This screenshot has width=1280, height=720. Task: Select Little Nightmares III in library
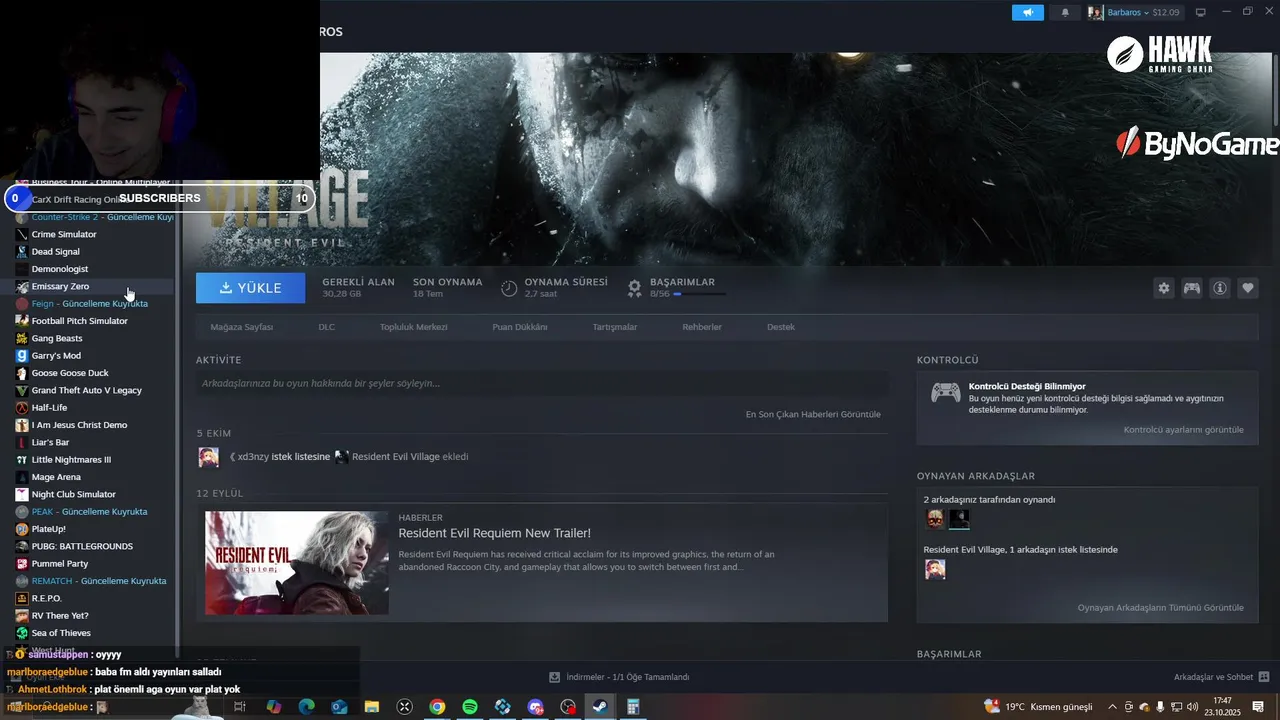point(71,460)
